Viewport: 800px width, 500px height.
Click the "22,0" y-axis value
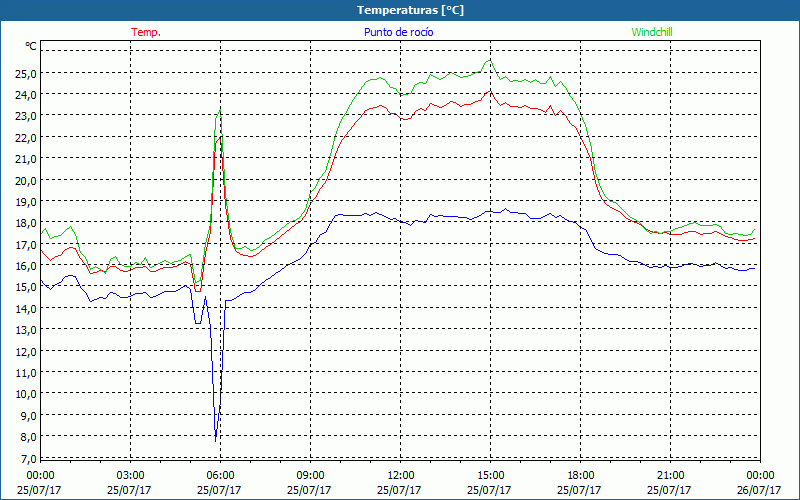[x=26, y=138]
